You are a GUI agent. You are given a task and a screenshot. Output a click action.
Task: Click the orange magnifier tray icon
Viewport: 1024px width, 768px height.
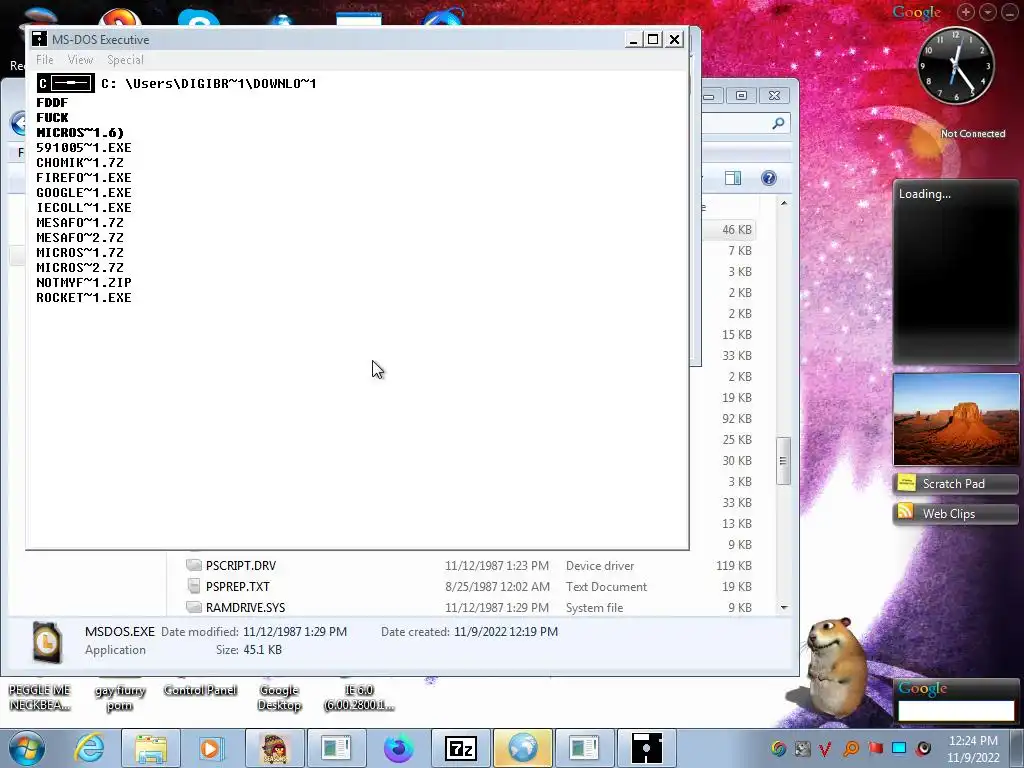851,748
